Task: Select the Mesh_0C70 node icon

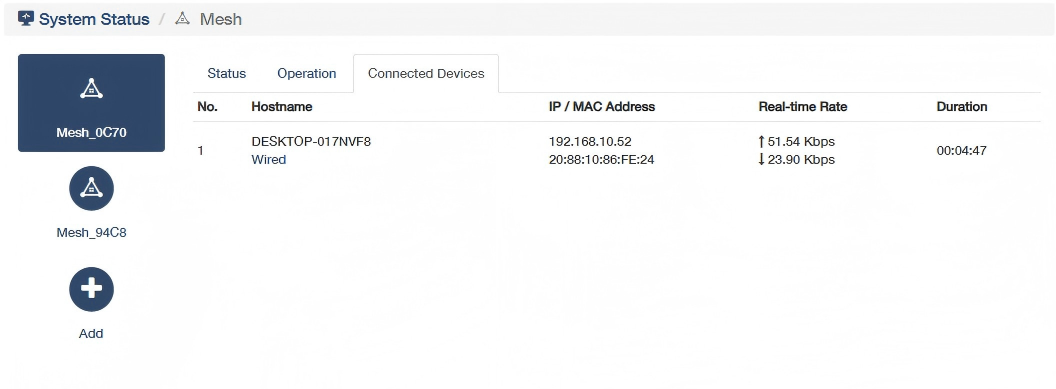Action: (91, 88)
